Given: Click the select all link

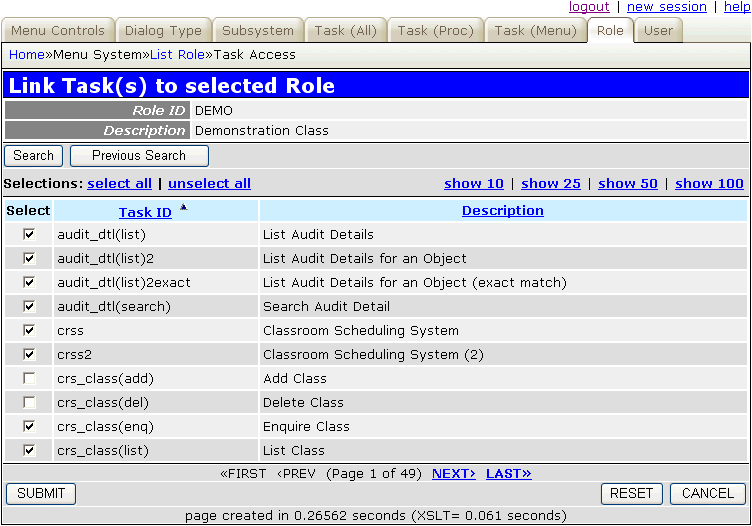Looking at the screenshot, I should click(x=119, y=184).
